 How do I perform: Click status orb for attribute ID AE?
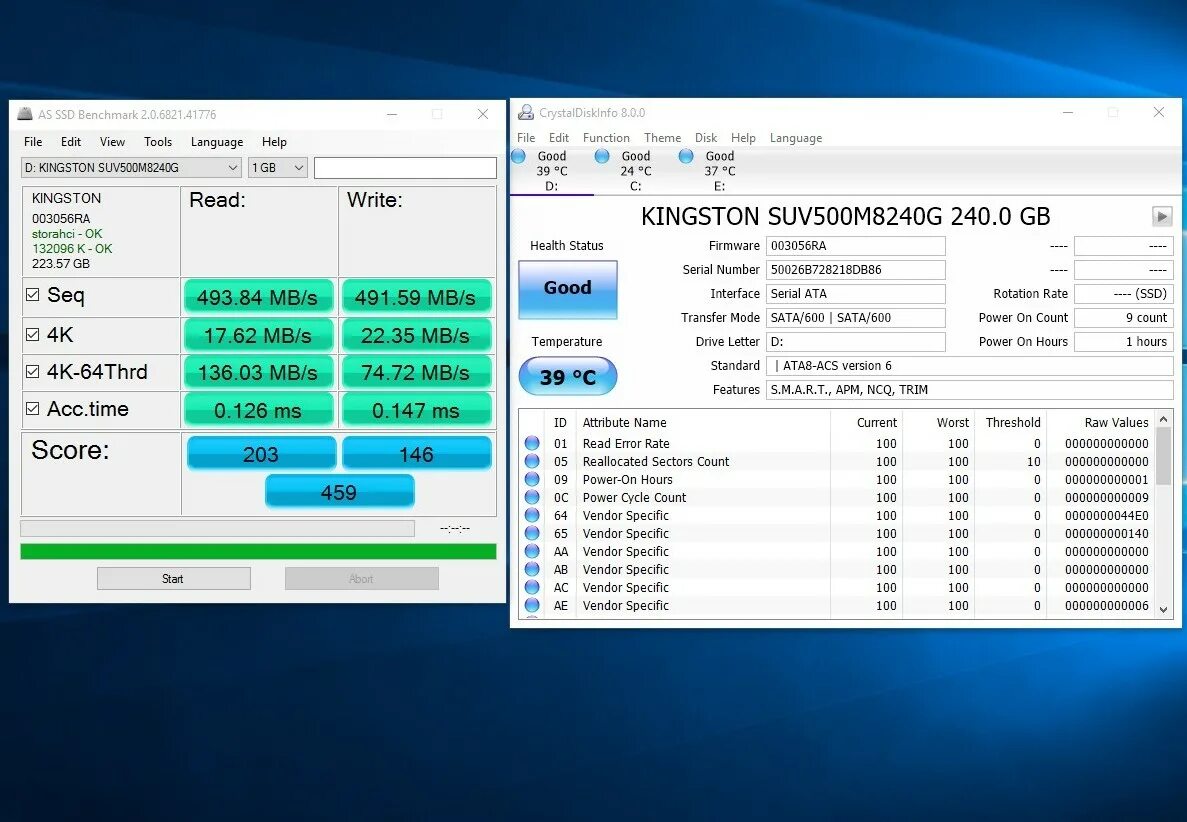[x=532, y=606]
